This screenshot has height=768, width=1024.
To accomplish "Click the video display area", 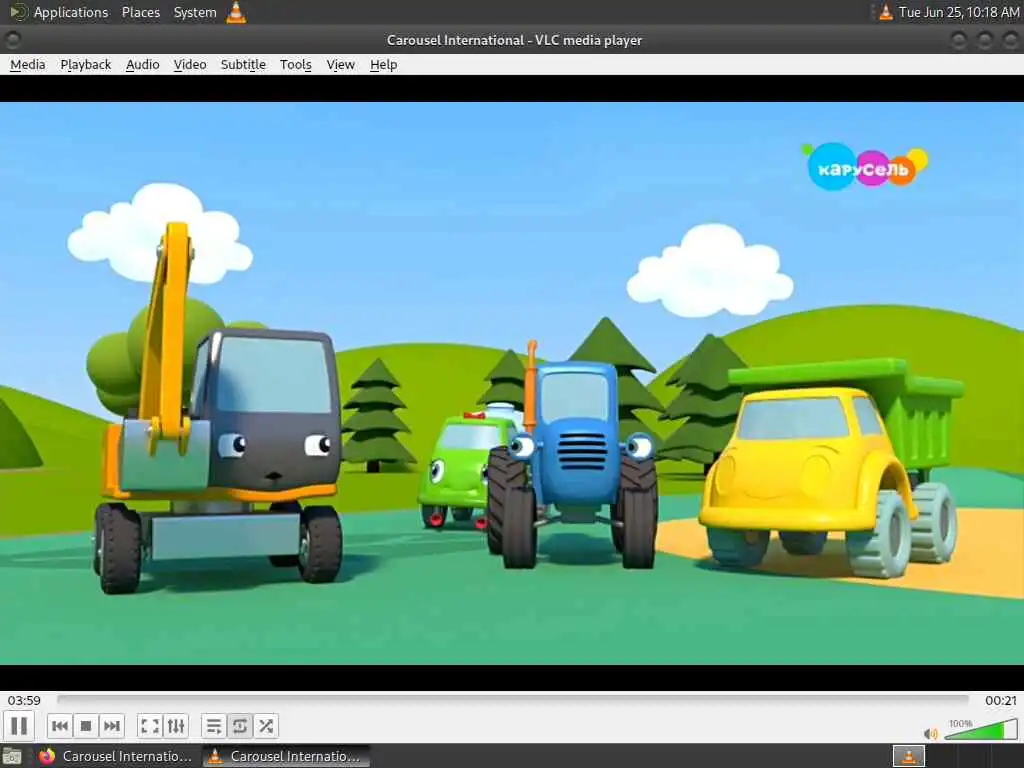I will click(x=512, y=383).
